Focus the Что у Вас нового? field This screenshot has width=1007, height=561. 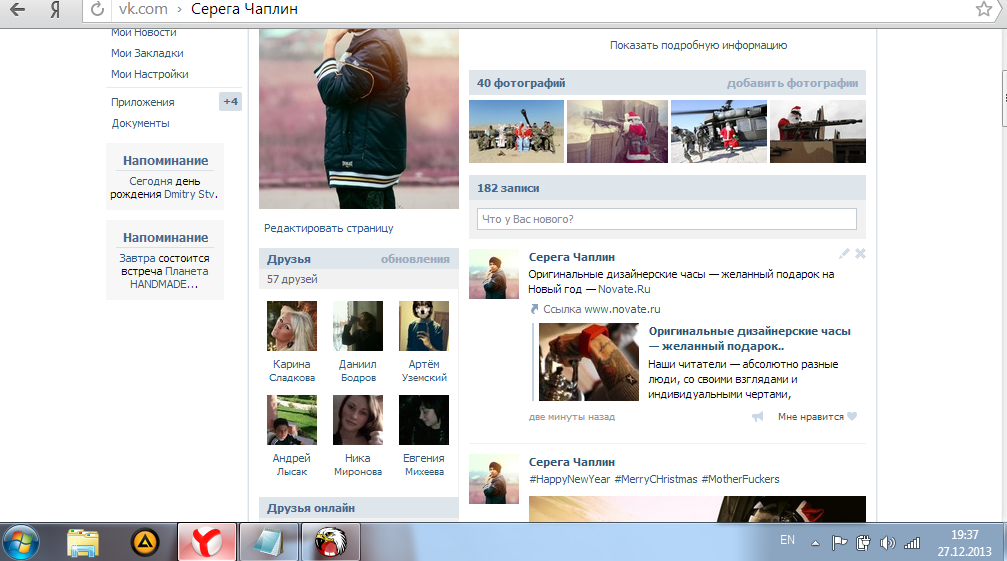(667, 219)
